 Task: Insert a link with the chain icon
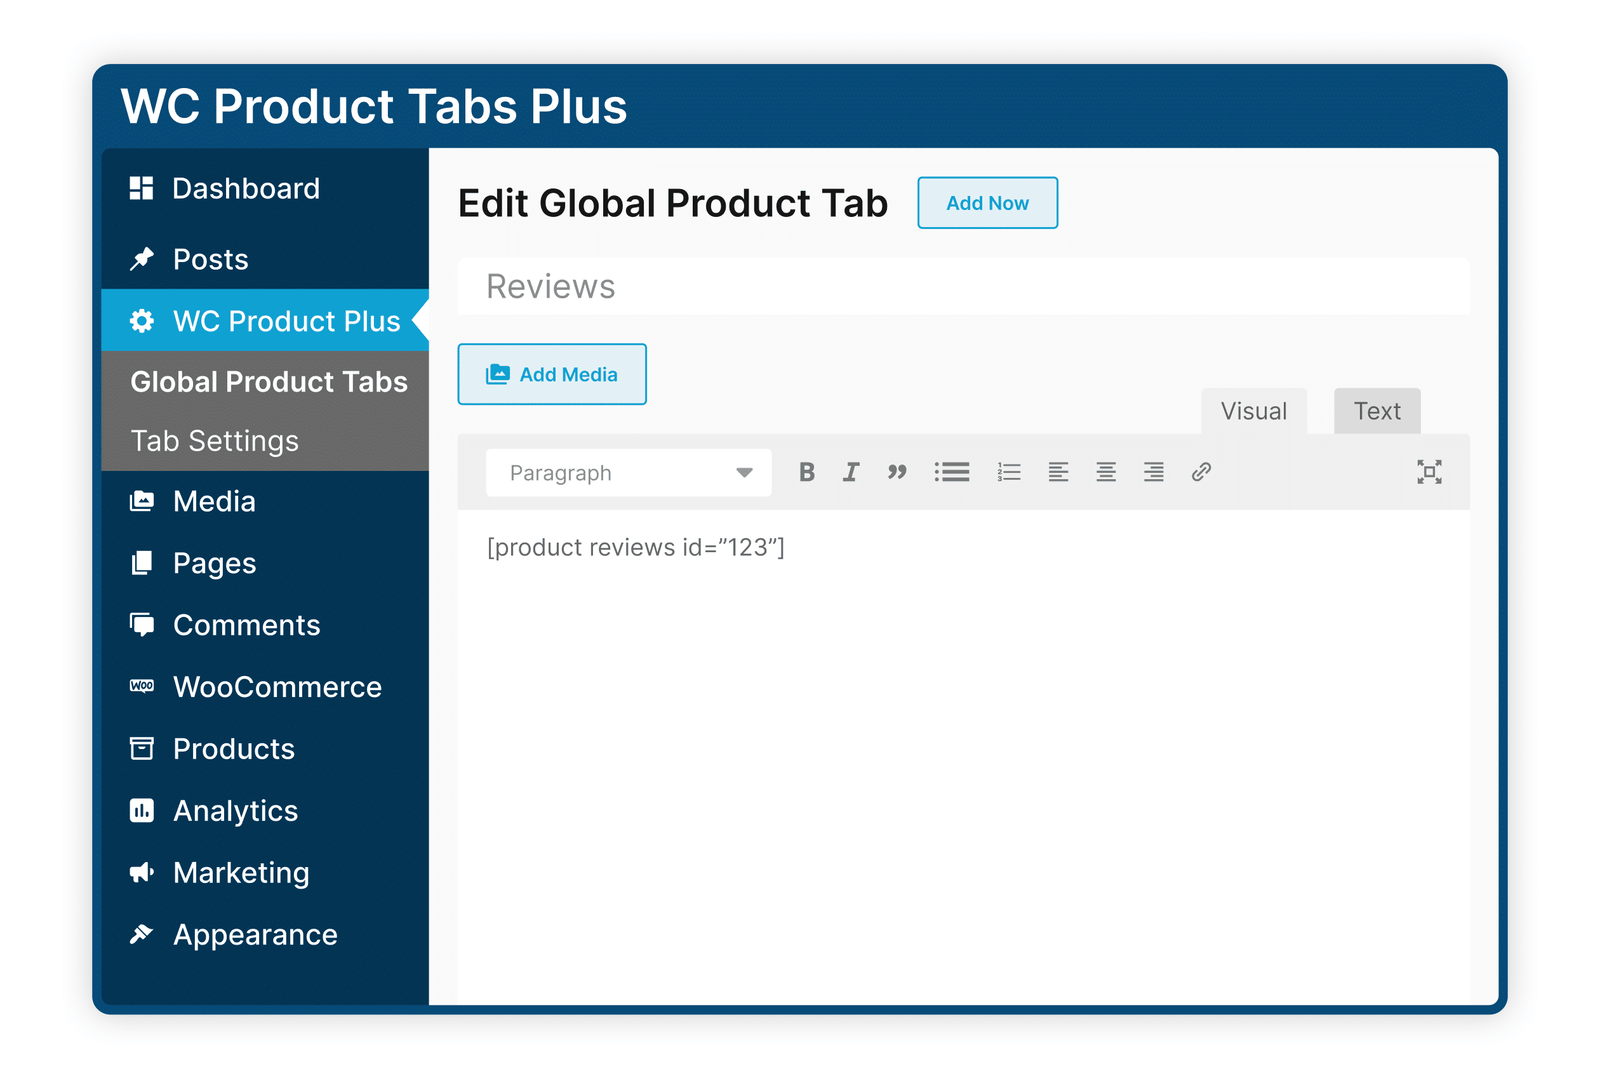pos(1202,472)
